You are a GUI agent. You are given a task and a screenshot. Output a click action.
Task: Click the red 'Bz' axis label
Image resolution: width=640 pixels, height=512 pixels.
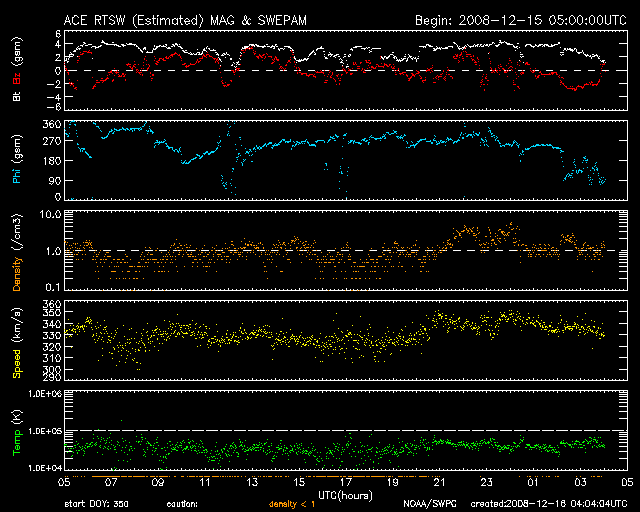tap(17, 79)
